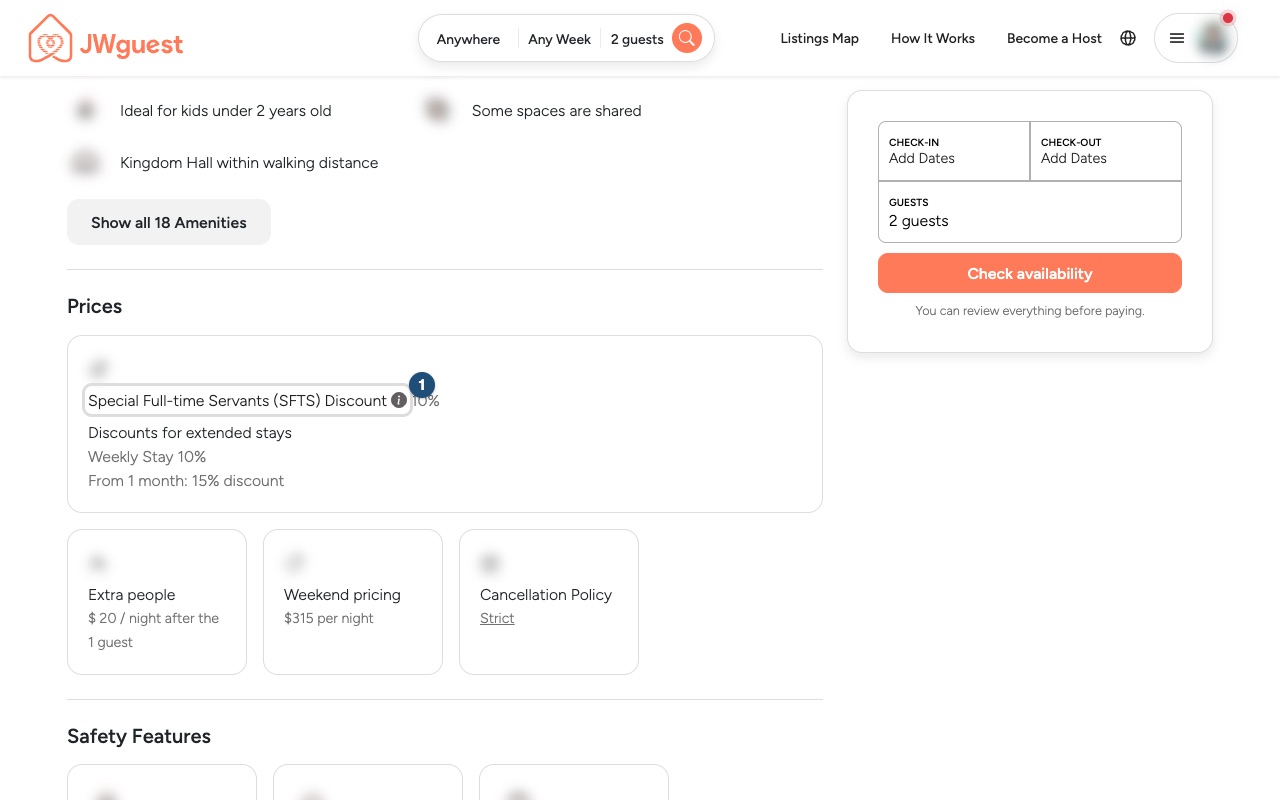This screenshot has width=1280, height=800.
Task: Open Become a Host page
Action: pos(1054,38)
